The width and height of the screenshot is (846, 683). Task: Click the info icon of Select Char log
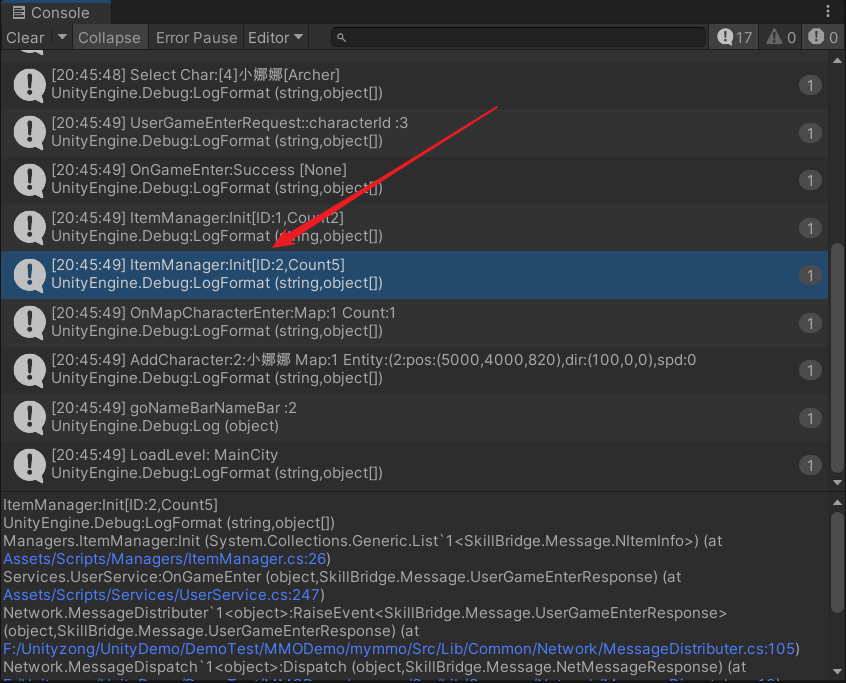28,85
